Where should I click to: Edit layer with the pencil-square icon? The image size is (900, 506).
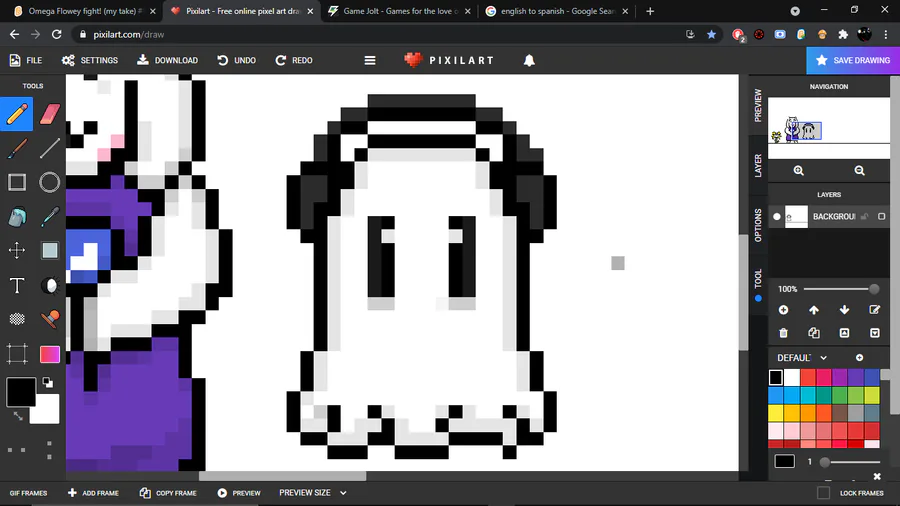click(875, 310)
